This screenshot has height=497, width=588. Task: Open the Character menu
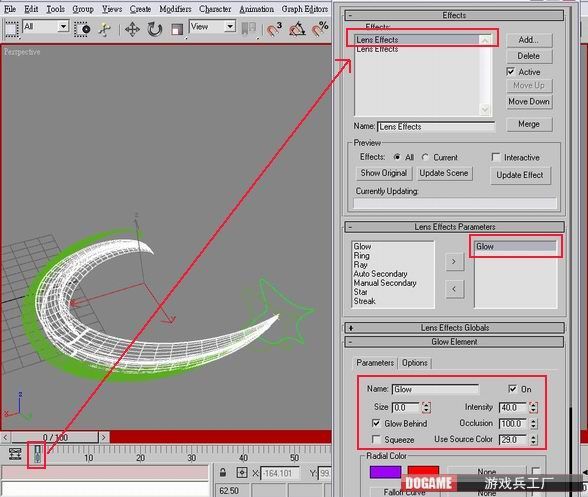point(215,9)
